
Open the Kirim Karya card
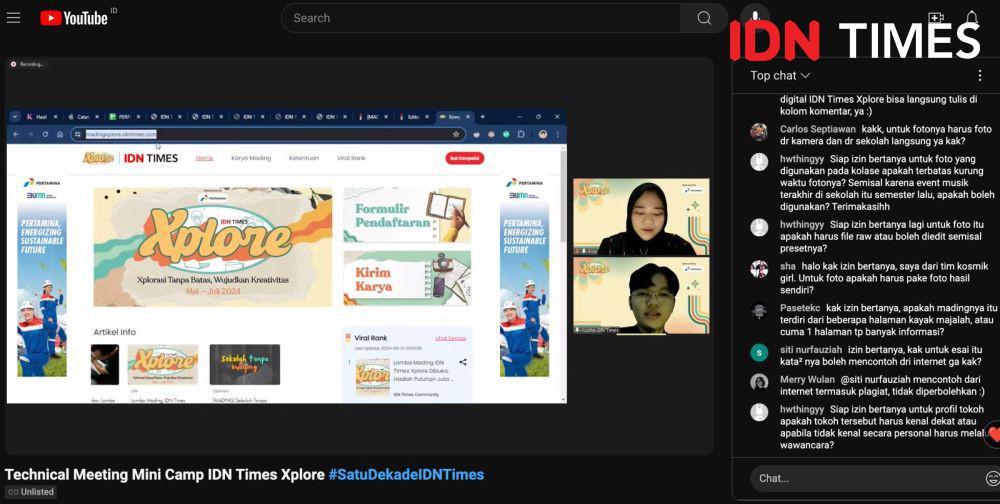(407, 278)
